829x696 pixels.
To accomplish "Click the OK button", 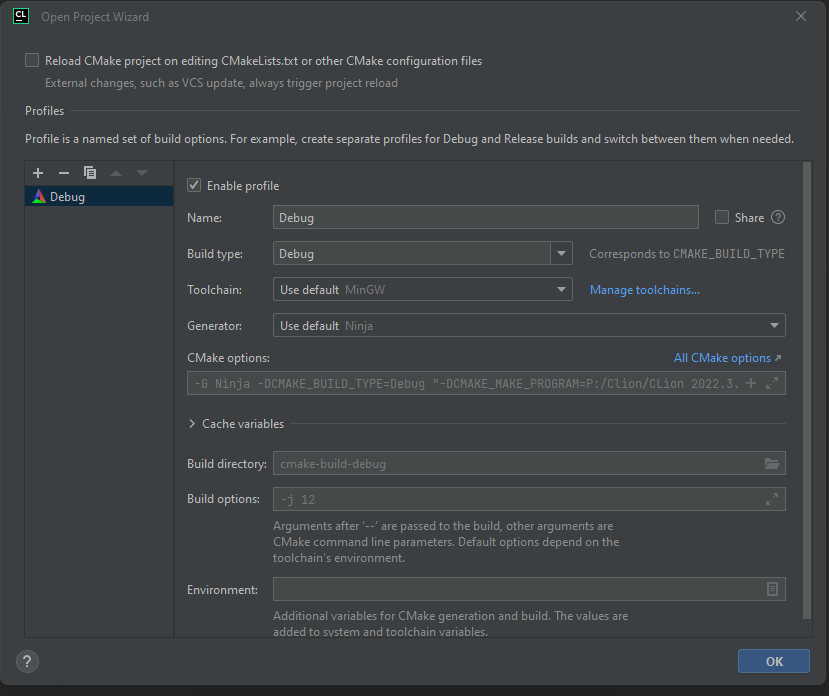I will (x=773, y=661).
